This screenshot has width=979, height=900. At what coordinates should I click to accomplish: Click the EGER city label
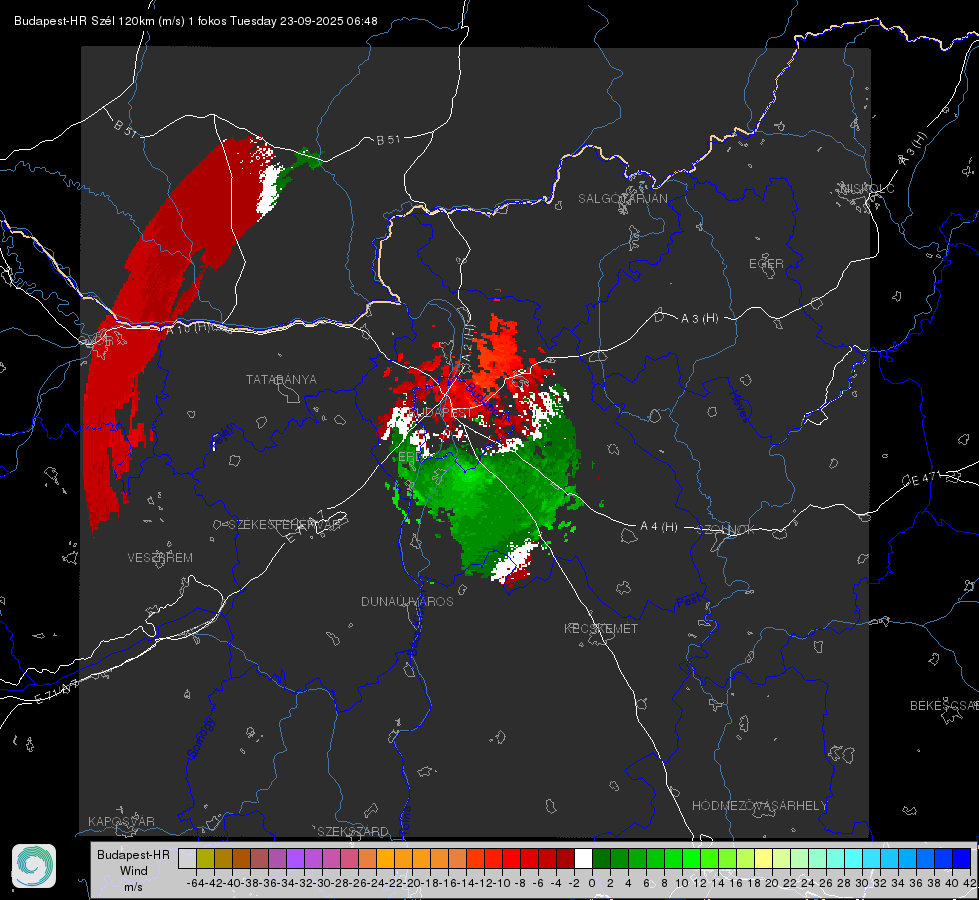pos(766,264)
